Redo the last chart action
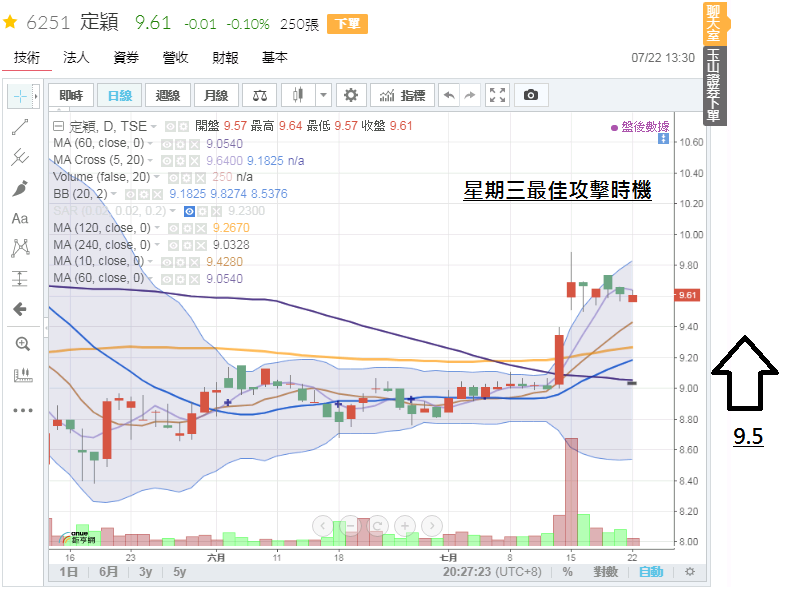The height and width of the screenshot is (600, 805). click(470, 95)
